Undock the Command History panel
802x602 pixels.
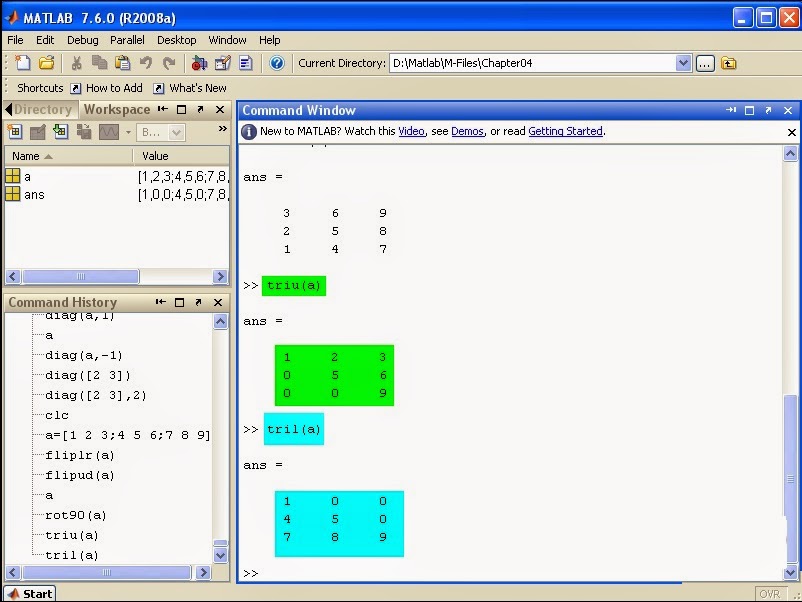pos(198,302)
